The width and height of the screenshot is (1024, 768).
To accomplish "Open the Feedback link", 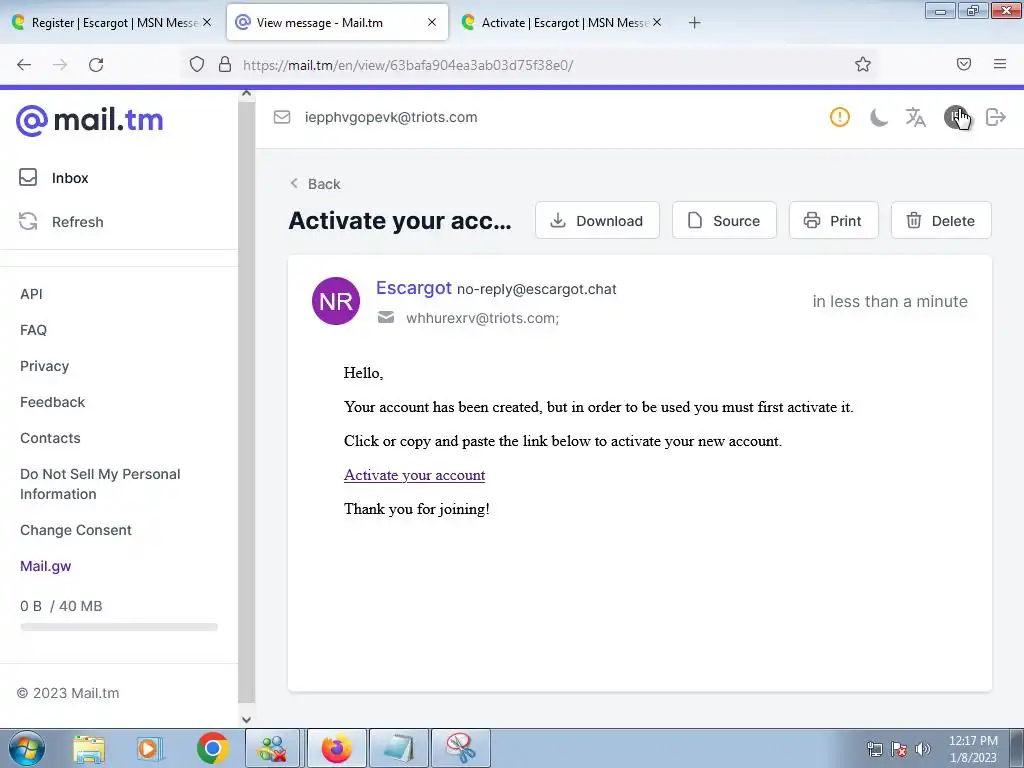I will click(x=52, y=402).
